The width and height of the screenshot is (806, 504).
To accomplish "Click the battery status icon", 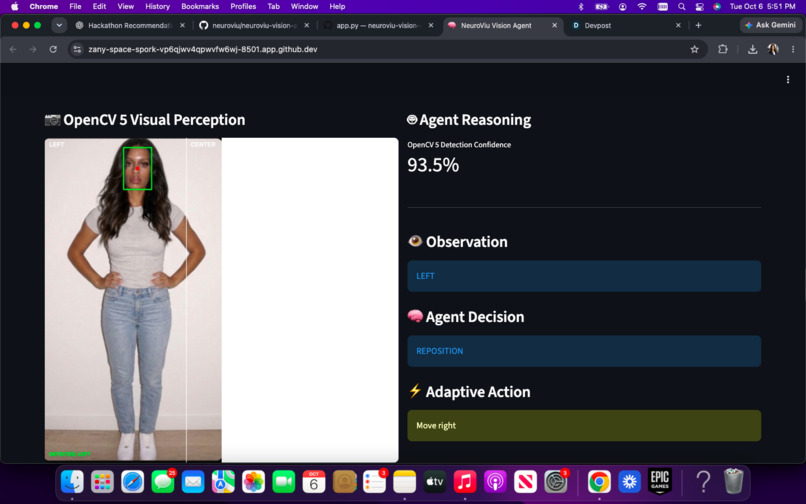I will click(601, 7).
